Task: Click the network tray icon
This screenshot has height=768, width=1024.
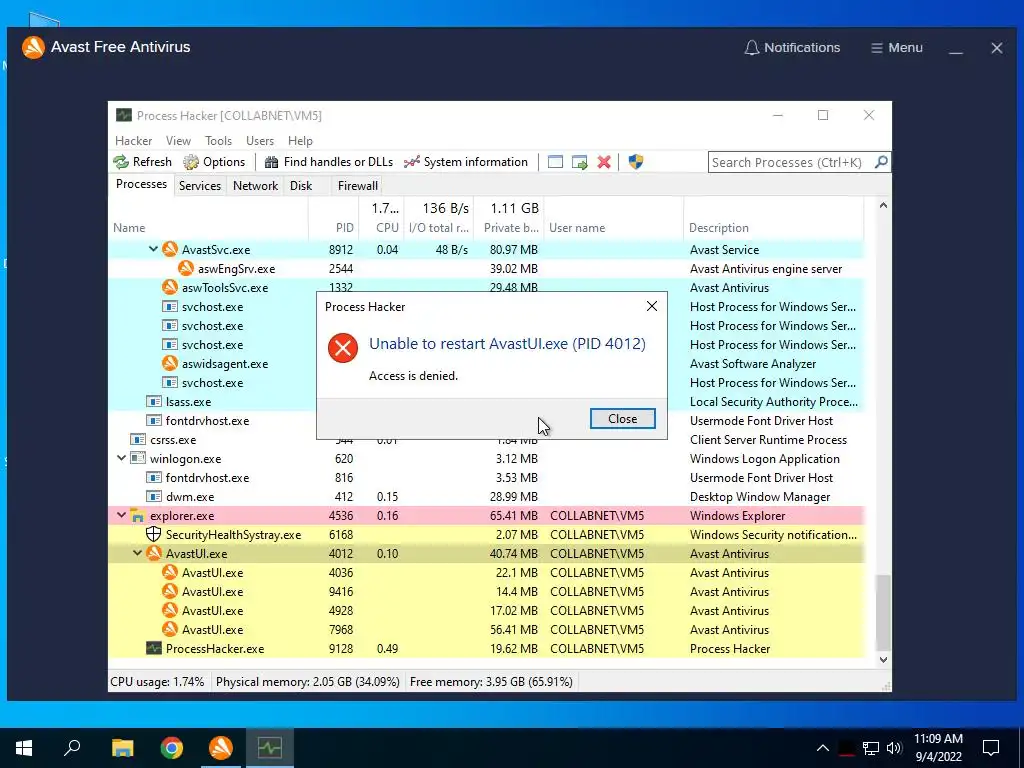Action: pyautogui.click(x=871, y=748)
